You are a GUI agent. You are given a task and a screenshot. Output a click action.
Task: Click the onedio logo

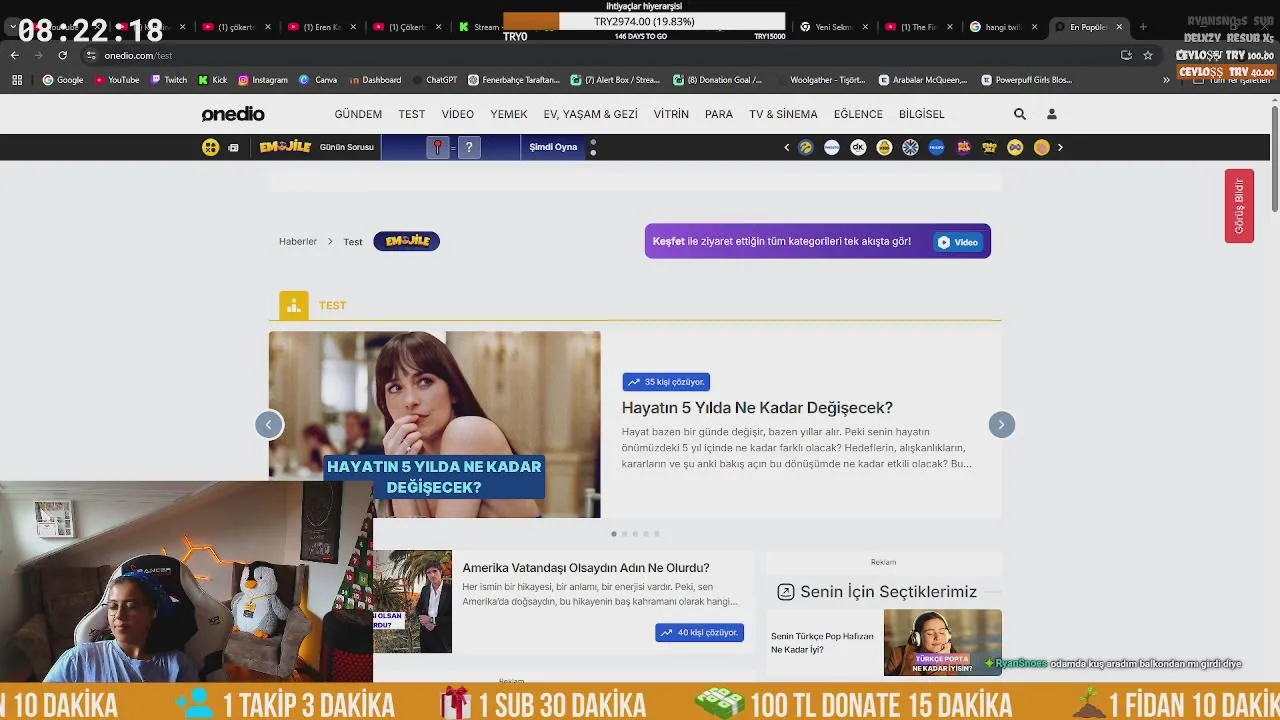tap(233, 114)
